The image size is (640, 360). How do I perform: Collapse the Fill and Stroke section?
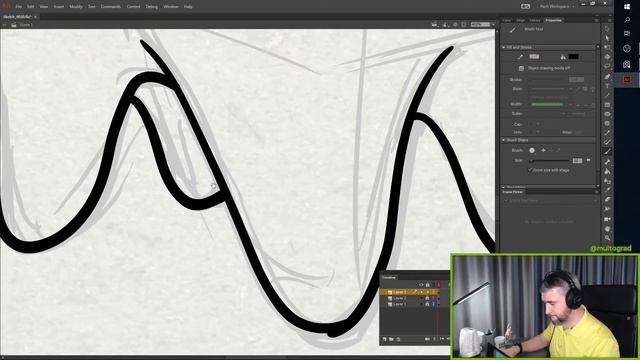click(x=504, y=47)
